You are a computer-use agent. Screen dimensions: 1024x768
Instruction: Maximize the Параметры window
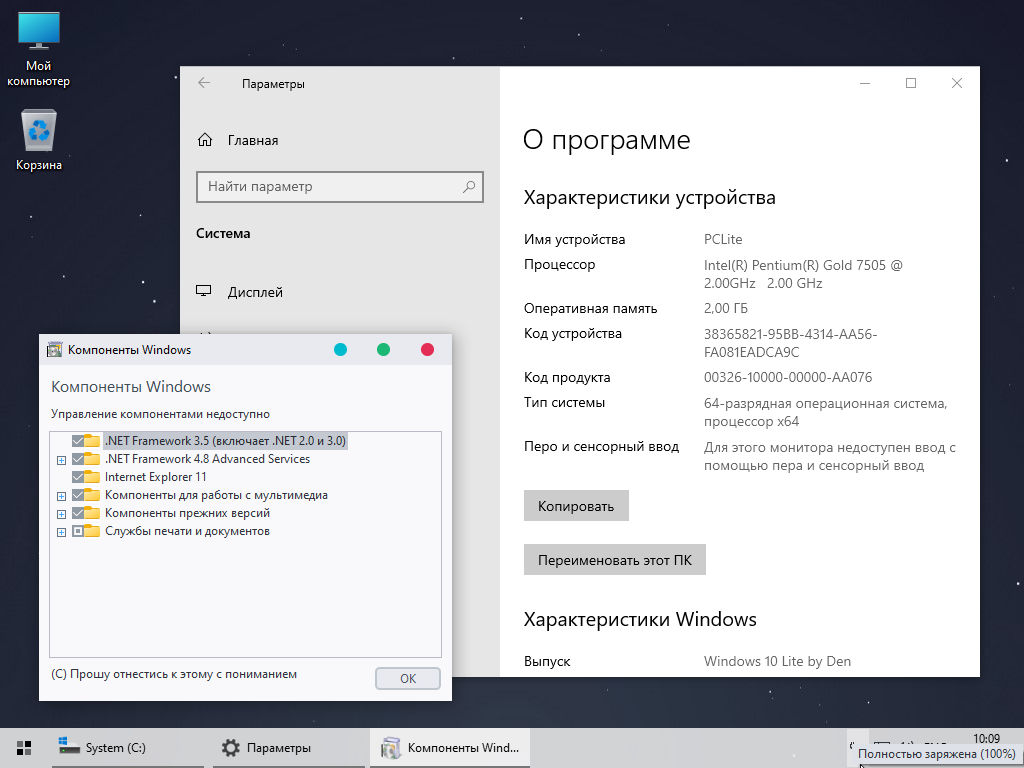pos(911,84)
